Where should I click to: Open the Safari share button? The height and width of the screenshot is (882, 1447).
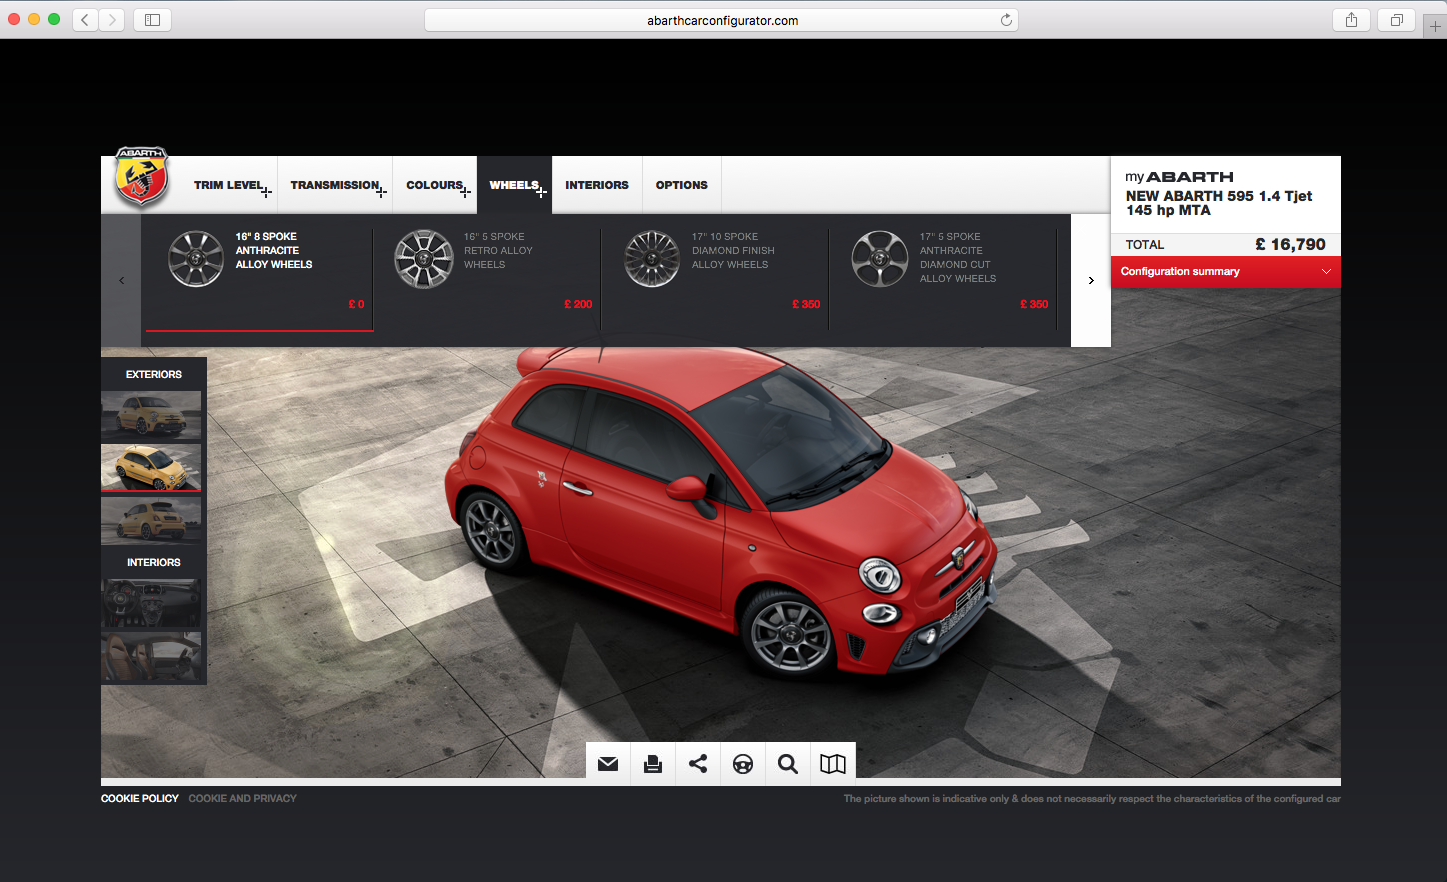[x=1351, y=19]
